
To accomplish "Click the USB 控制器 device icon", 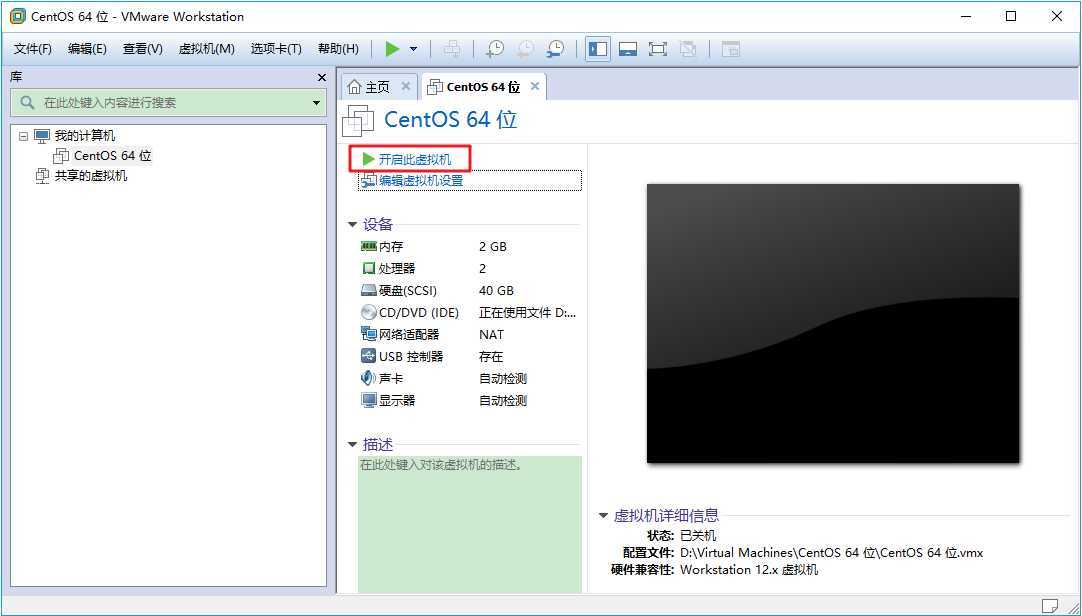I will point(369,357).
